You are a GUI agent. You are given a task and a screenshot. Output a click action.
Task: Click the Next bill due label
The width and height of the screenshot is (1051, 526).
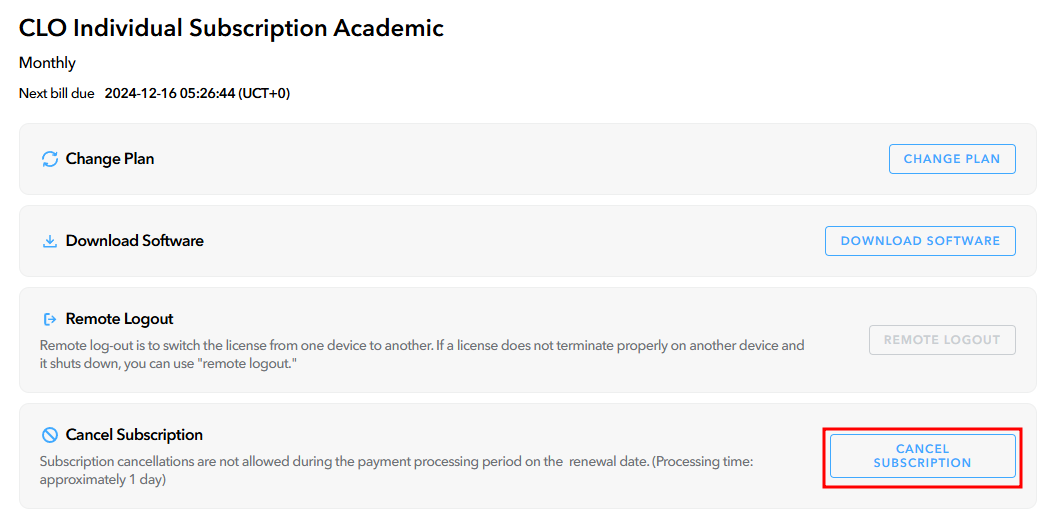[x=56, y=93]
